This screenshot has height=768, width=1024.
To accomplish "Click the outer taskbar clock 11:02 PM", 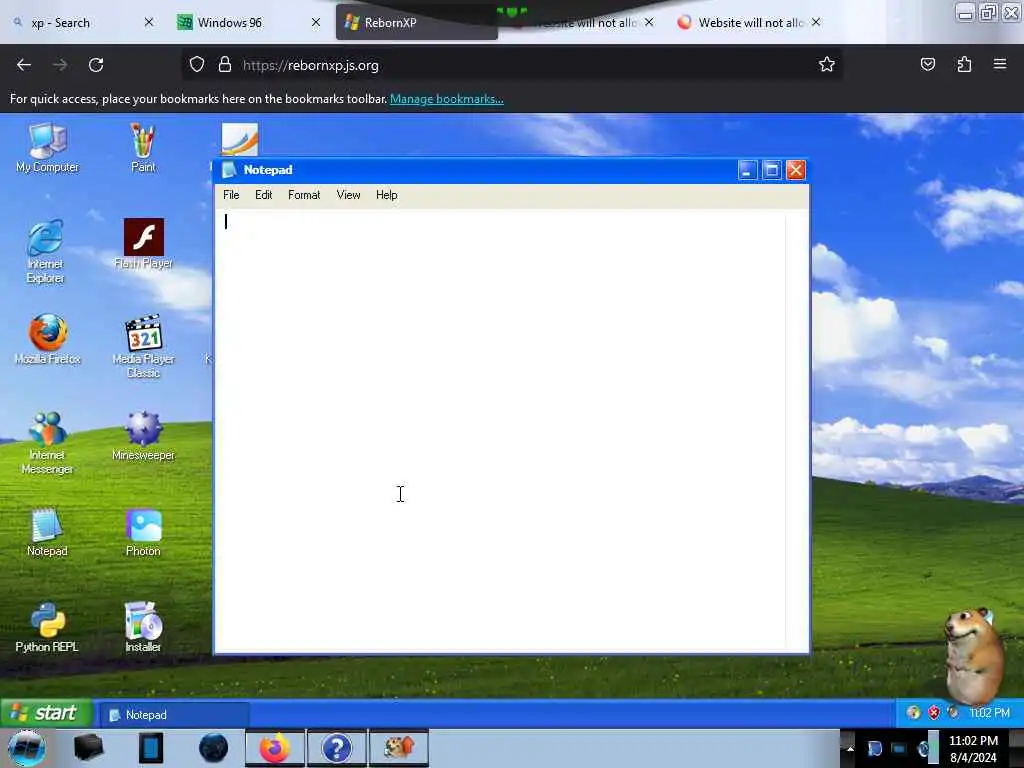I will click(973, 748).
